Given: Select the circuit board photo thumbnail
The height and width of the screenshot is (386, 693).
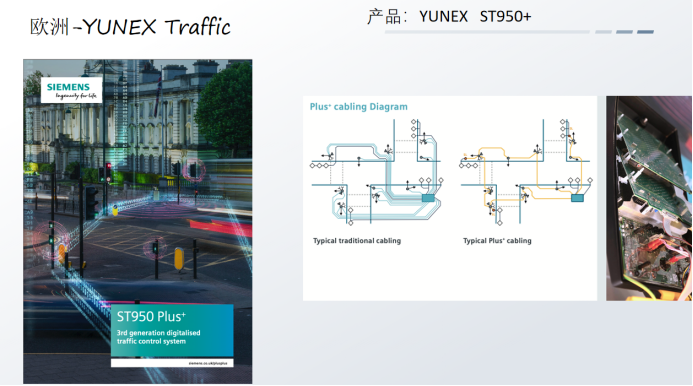Looking at the screenshot, I should pyautogui.click(x=649, y=198).
